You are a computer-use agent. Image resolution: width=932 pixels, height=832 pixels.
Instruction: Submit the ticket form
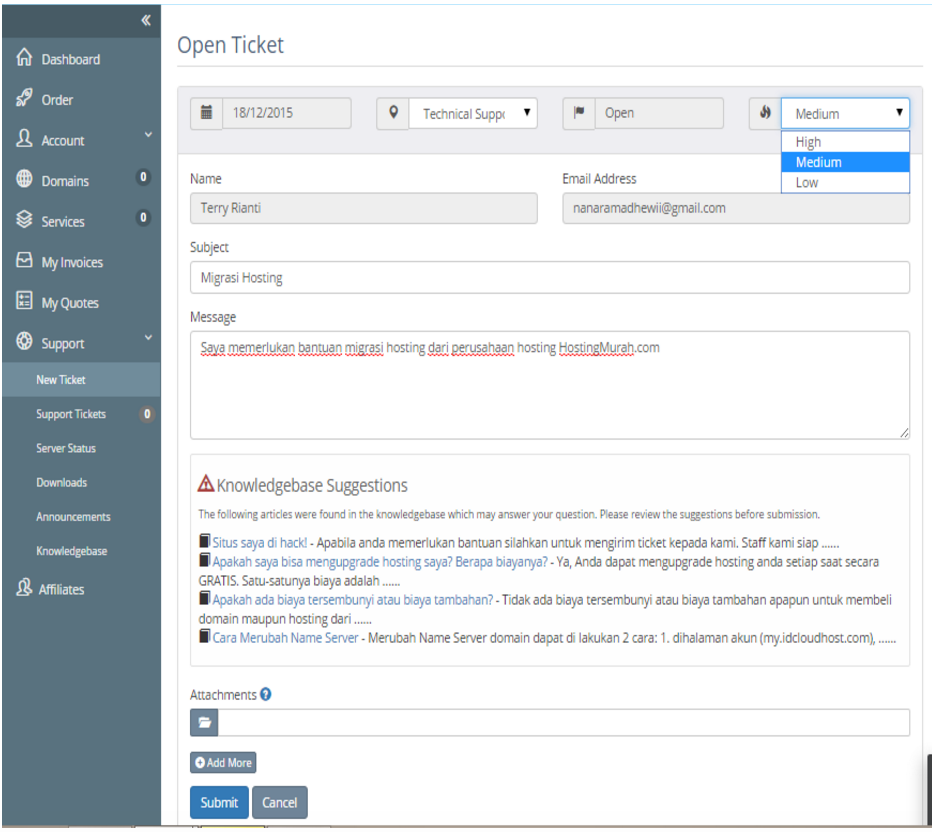[x=218, y=802]
